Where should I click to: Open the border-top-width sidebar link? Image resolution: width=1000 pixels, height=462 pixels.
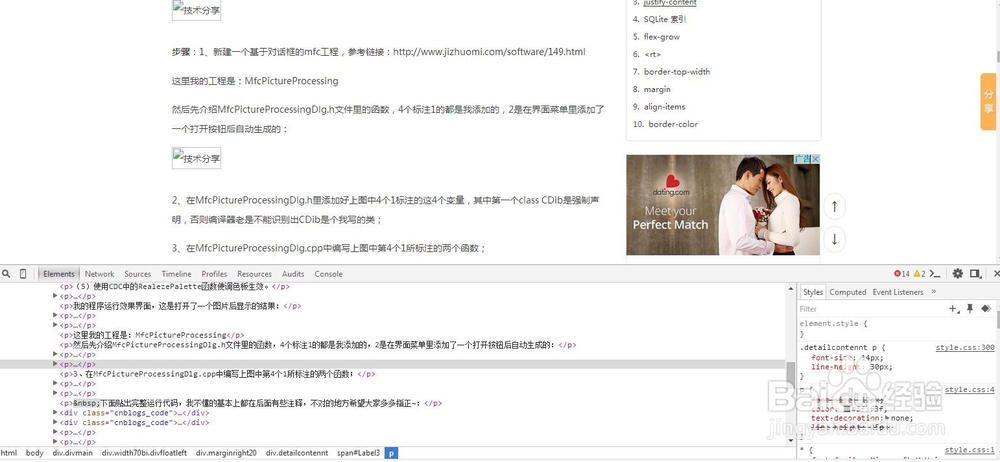(x=677, y=71)
